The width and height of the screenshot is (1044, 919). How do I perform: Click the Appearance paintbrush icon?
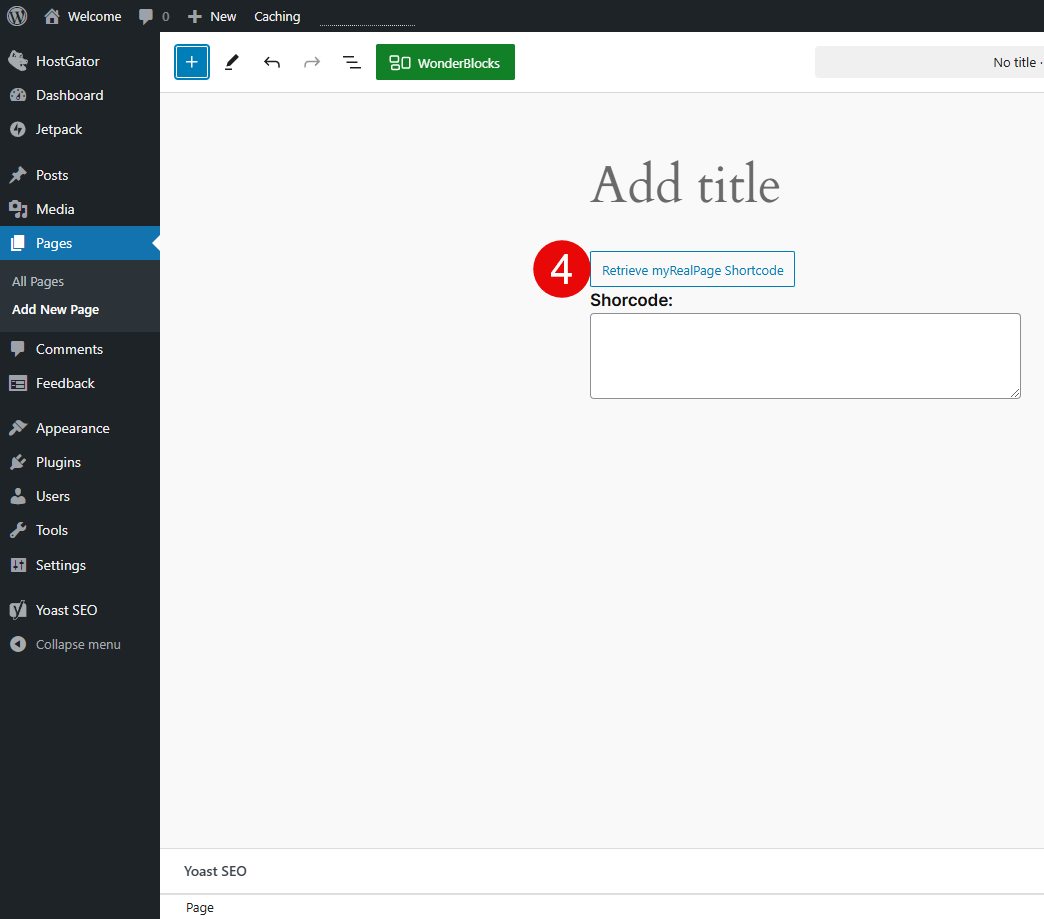18,428
